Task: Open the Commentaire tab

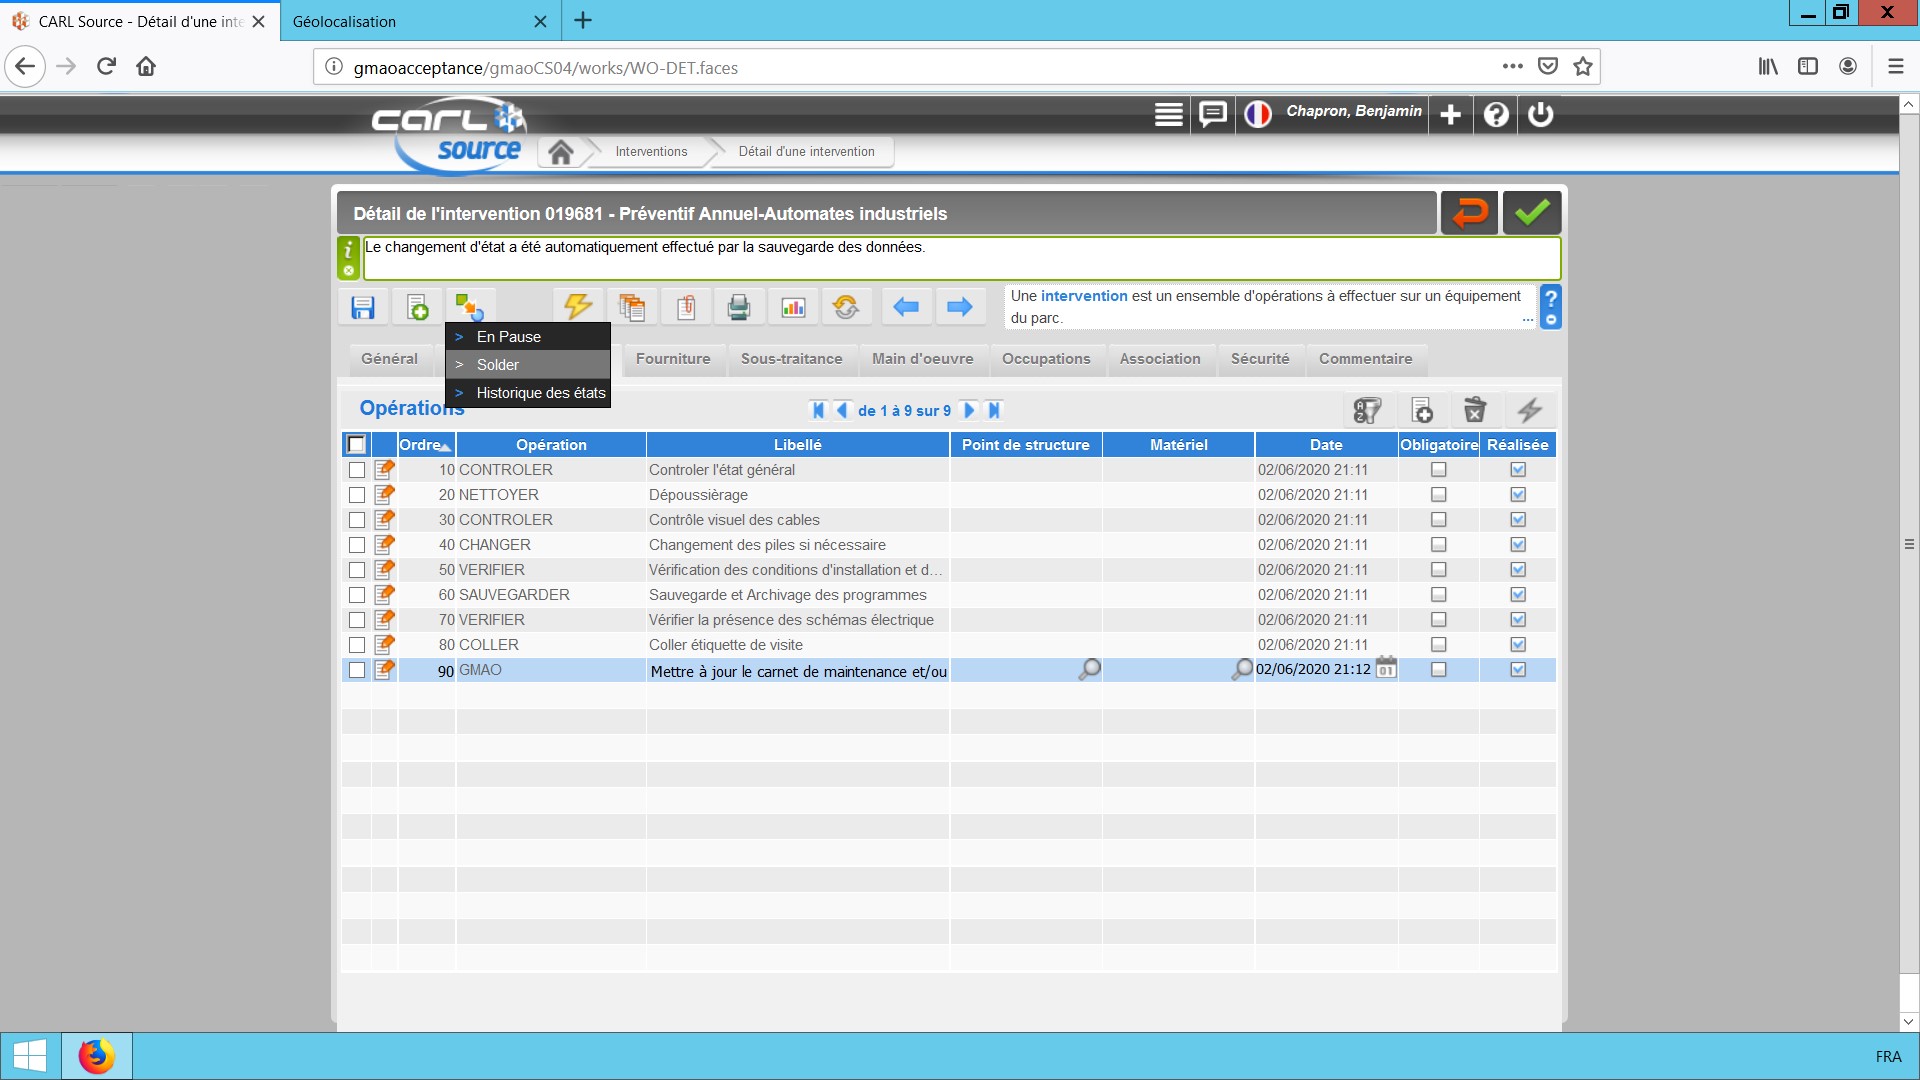Action: click(1365, 359)
